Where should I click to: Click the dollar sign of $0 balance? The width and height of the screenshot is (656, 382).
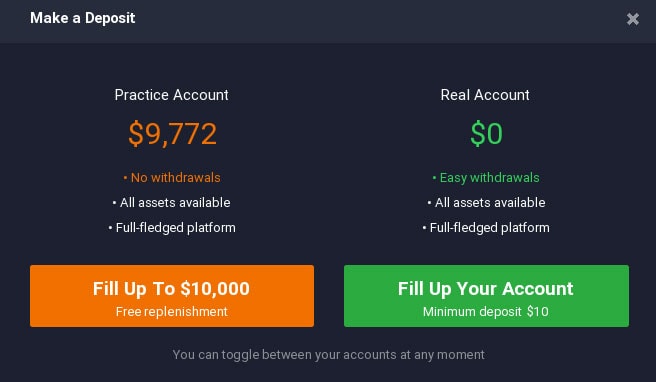(477, 134)
